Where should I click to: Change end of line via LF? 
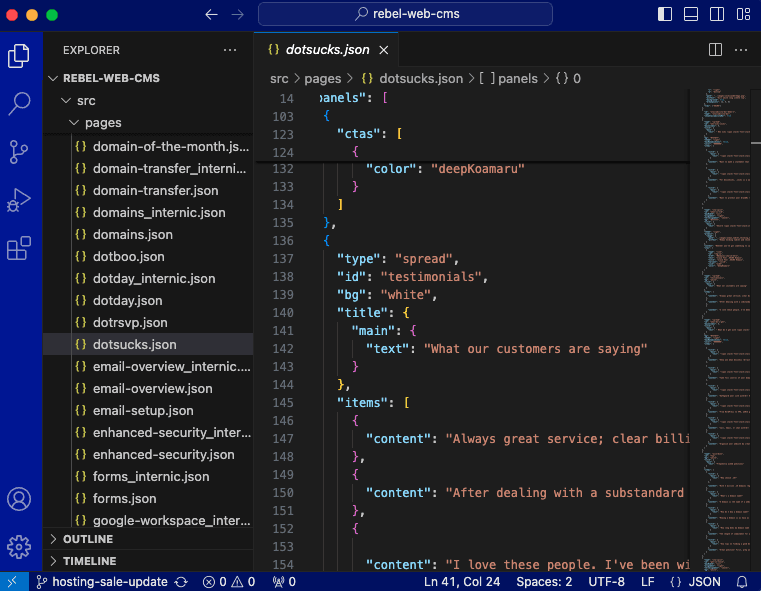pos(647,581)
